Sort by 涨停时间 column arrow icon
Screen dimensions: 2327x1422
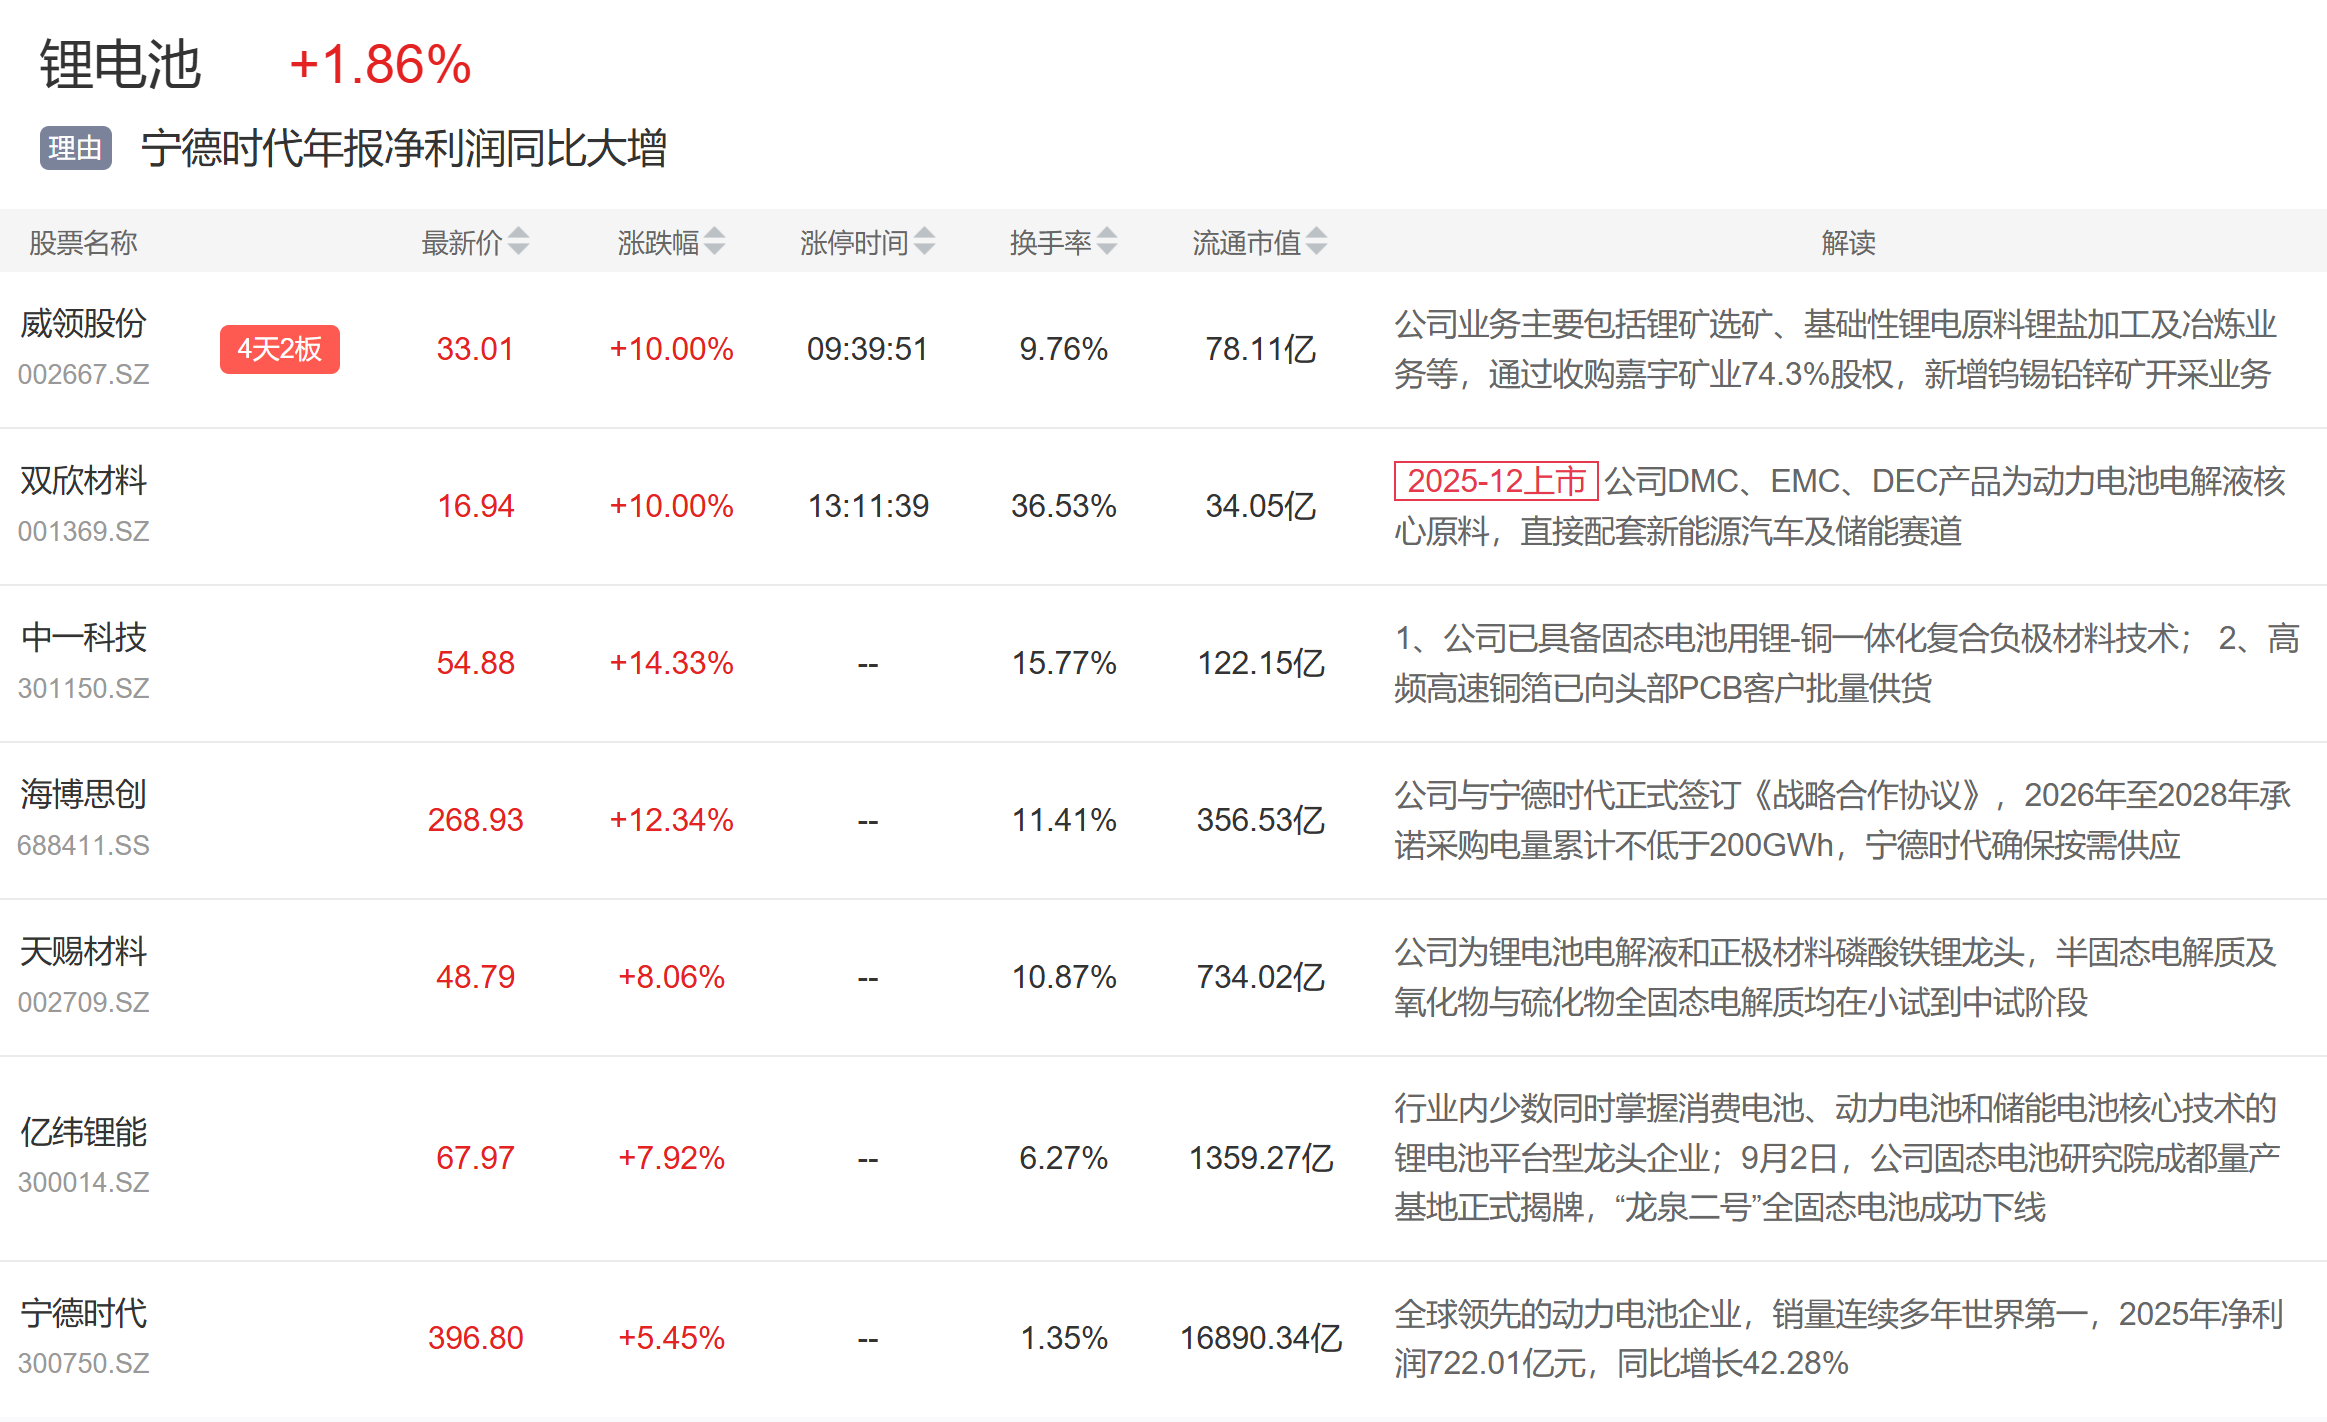coord(924,241)
